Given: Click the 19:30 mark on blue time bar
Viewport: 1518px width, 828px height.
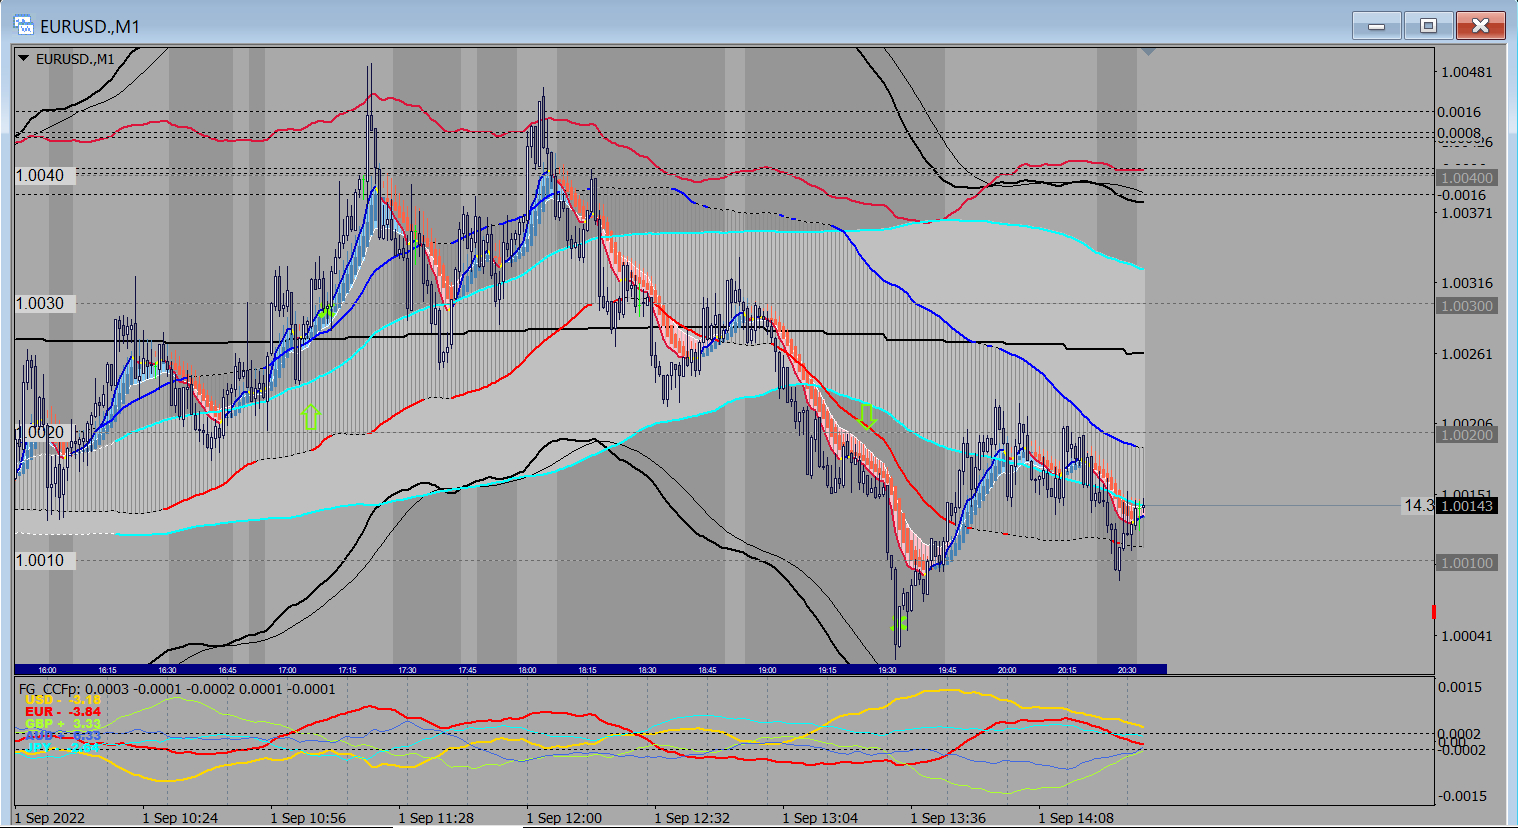Looking at the screenshot, I should click(887, 670).
